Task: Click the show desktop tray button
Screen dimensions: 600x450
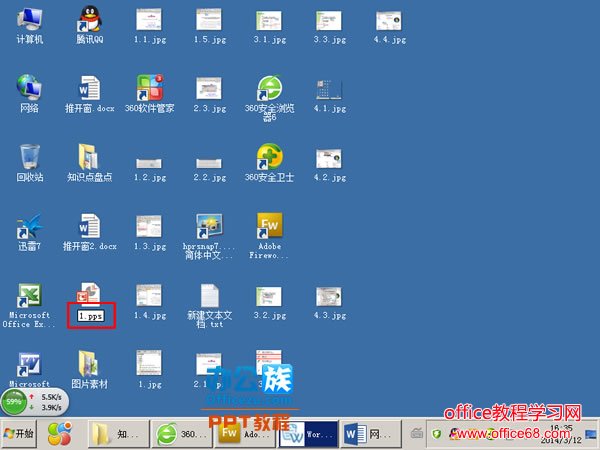Action: click(591, 434)
